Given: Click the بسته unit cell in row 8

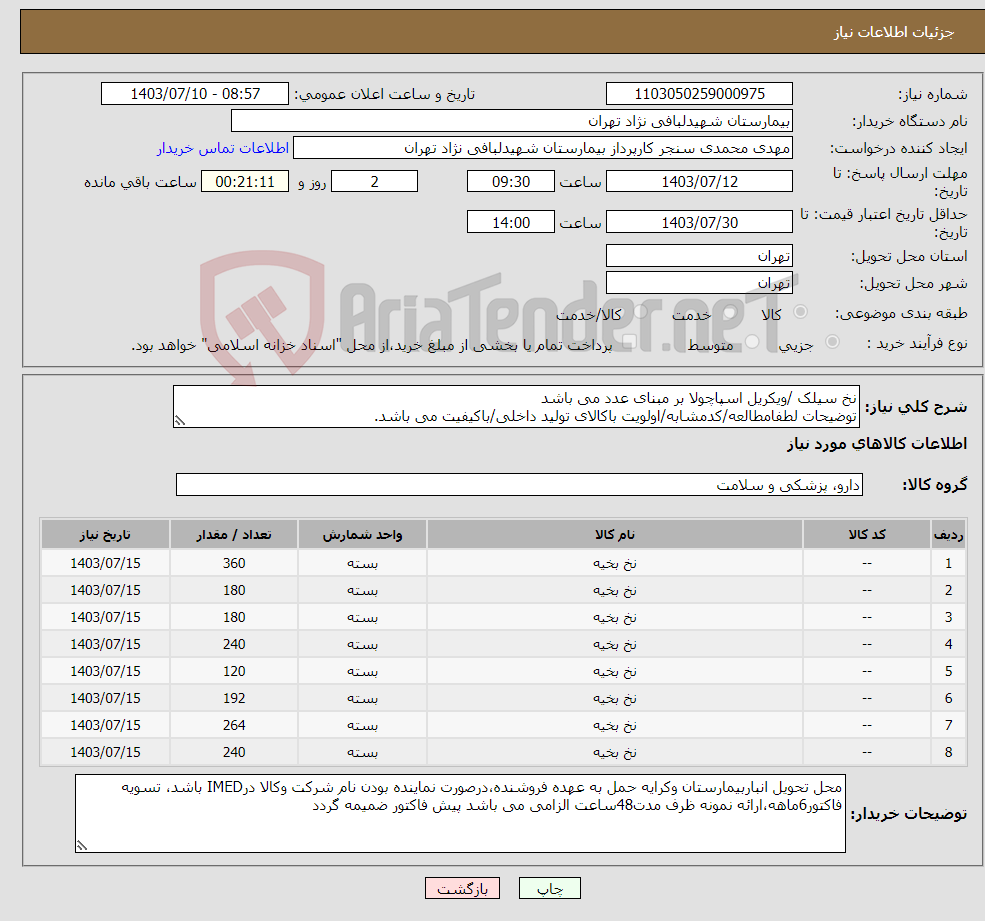Looking at the screenshot, I should tap(362, 753).
